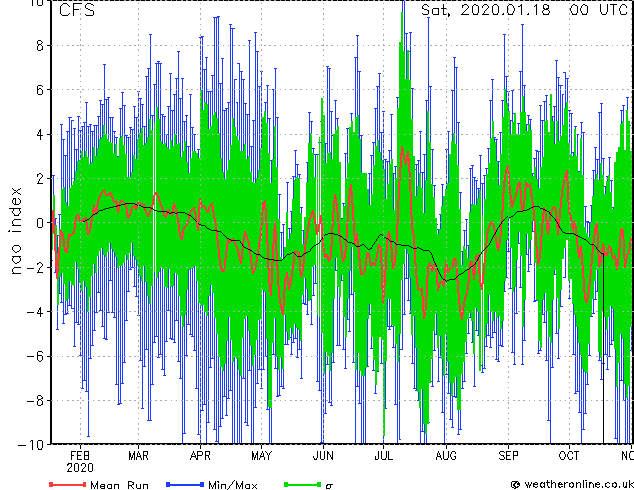Click the date text Sat, 2020.01.18
This screenshot has height=490, width=634.
pos(486,10)
